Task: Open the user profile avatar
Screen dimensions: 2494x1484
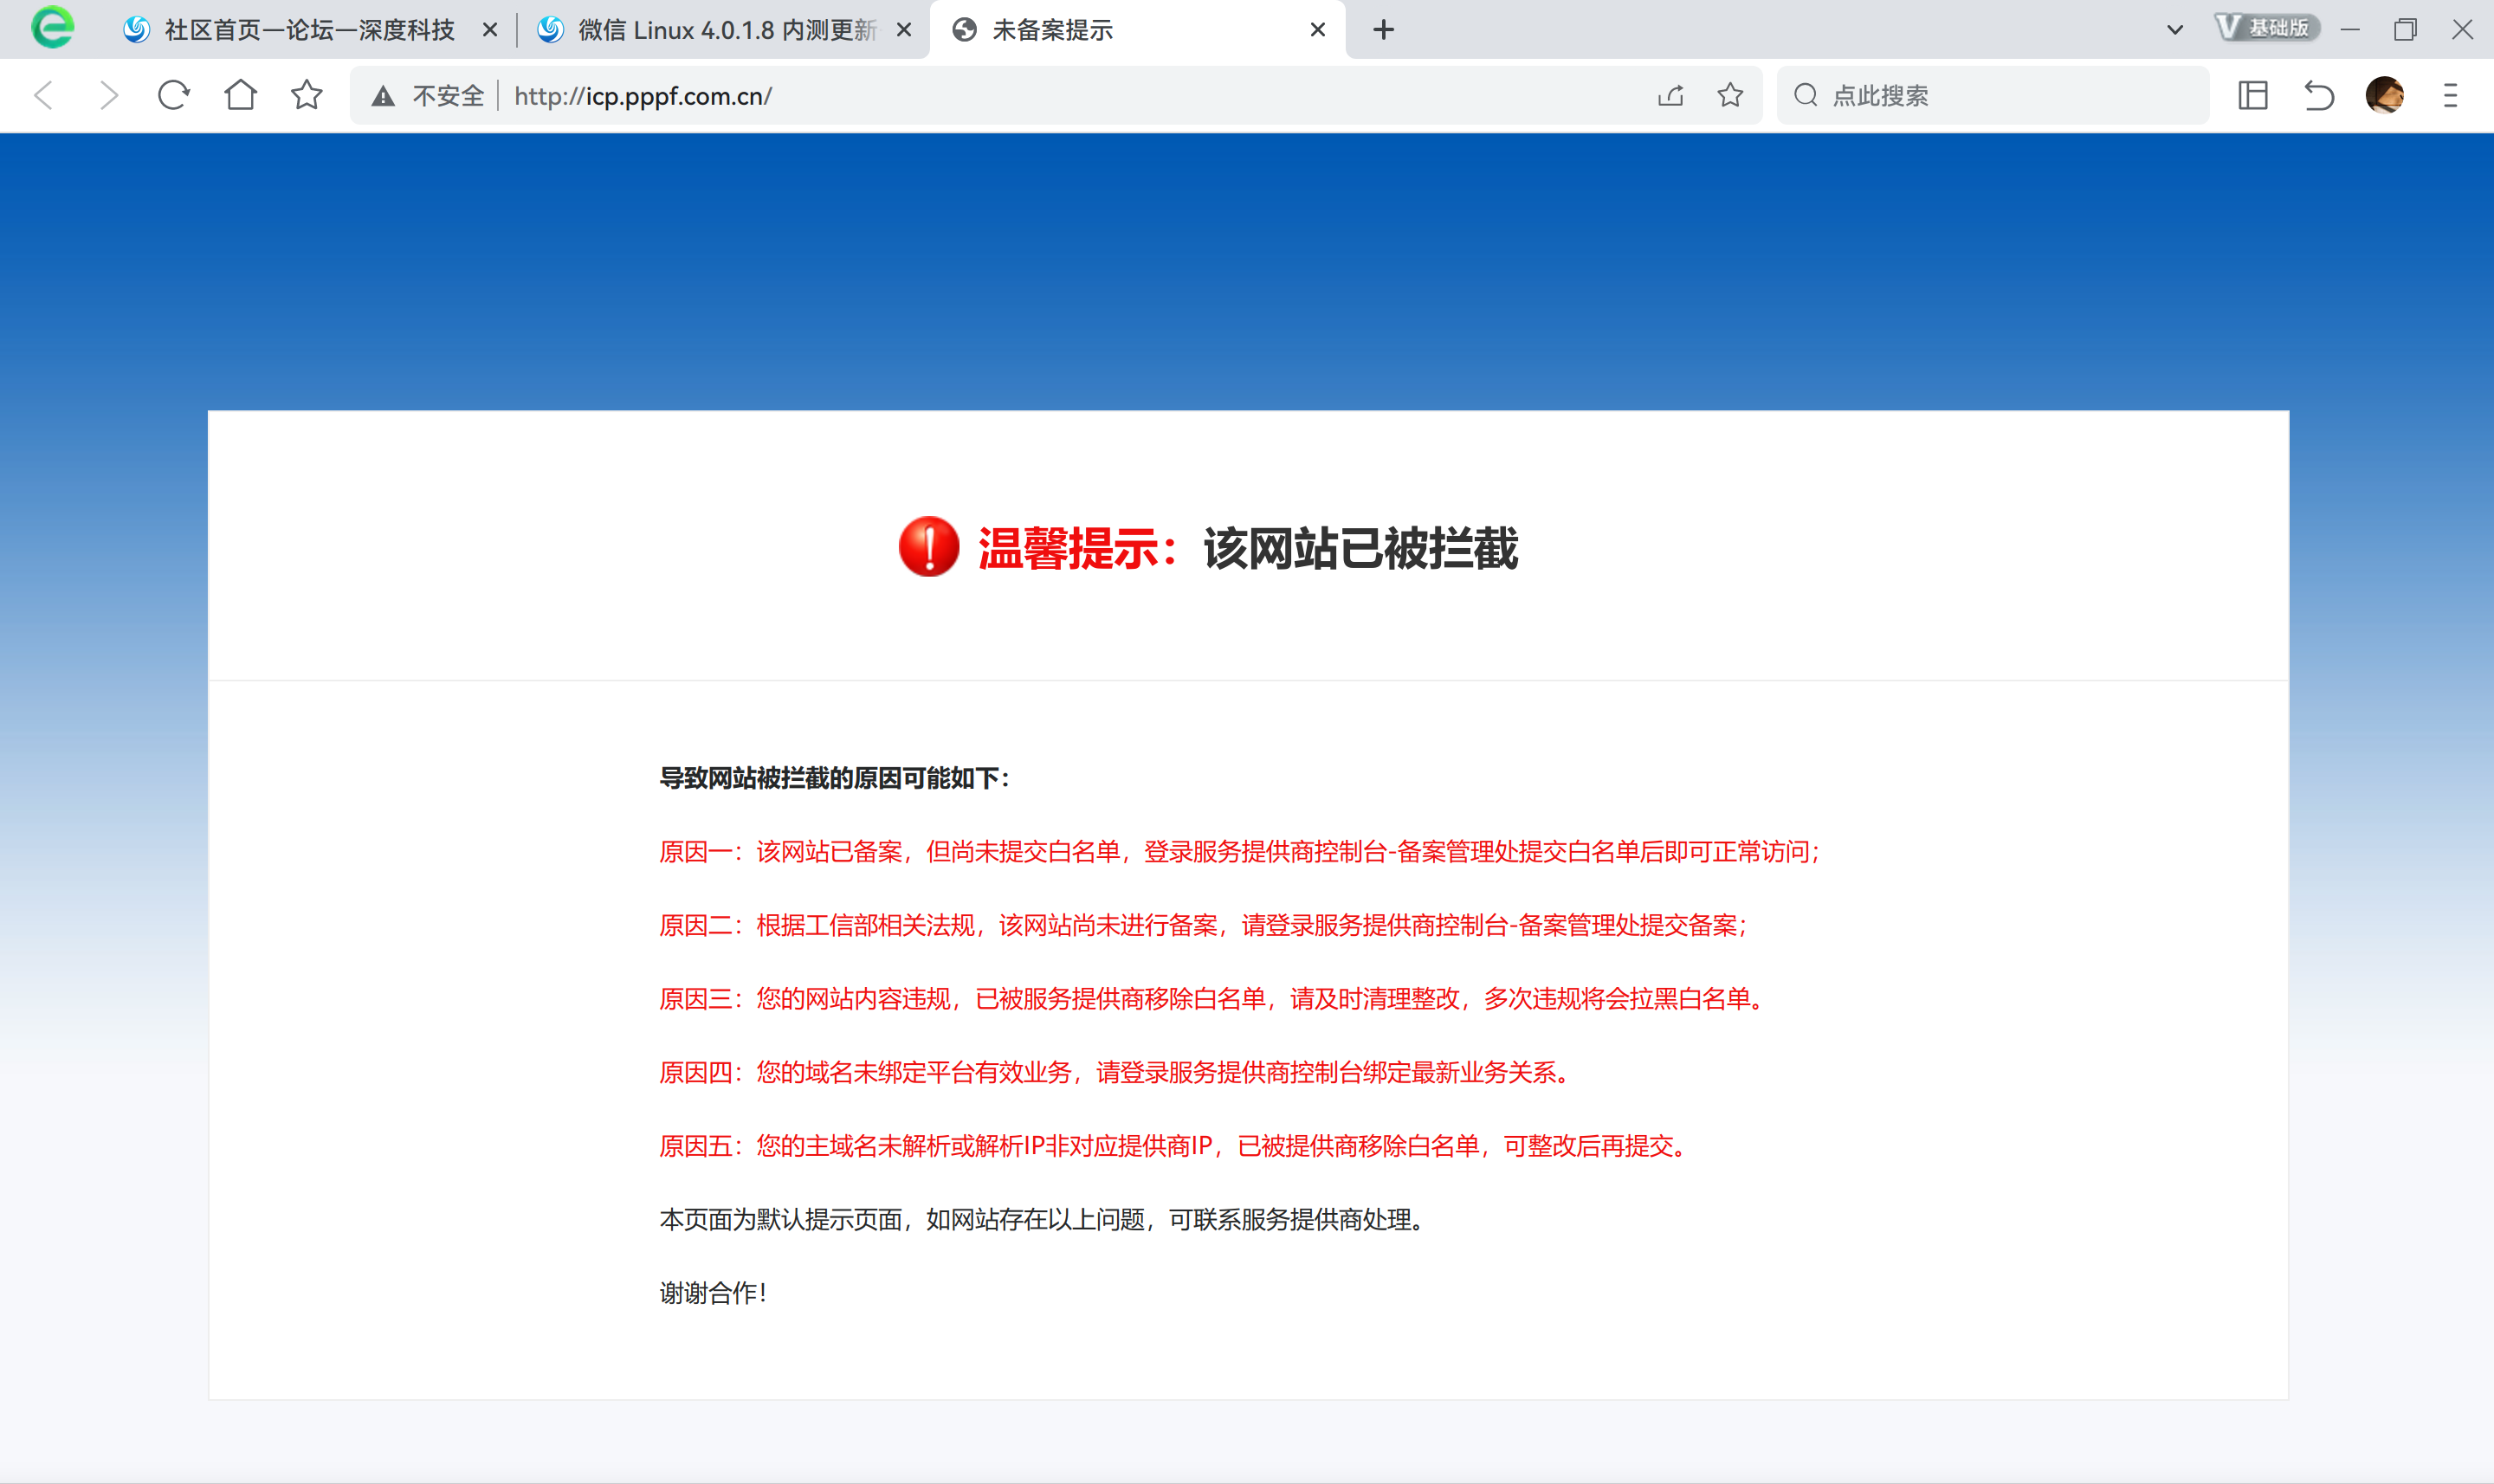Action: coord(2385,95)
